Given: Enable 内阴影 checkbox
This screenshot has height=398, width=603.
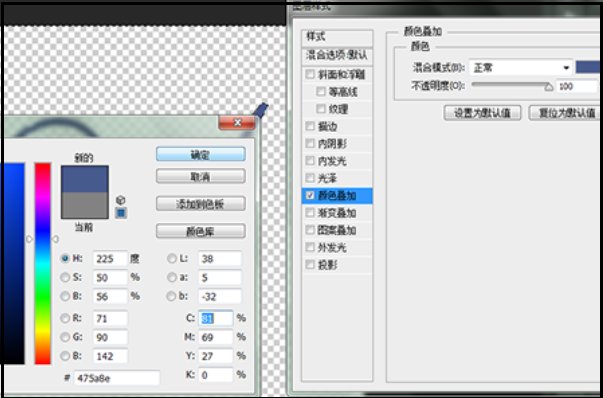Looking at the screenshot, I should tap(310, 143).
